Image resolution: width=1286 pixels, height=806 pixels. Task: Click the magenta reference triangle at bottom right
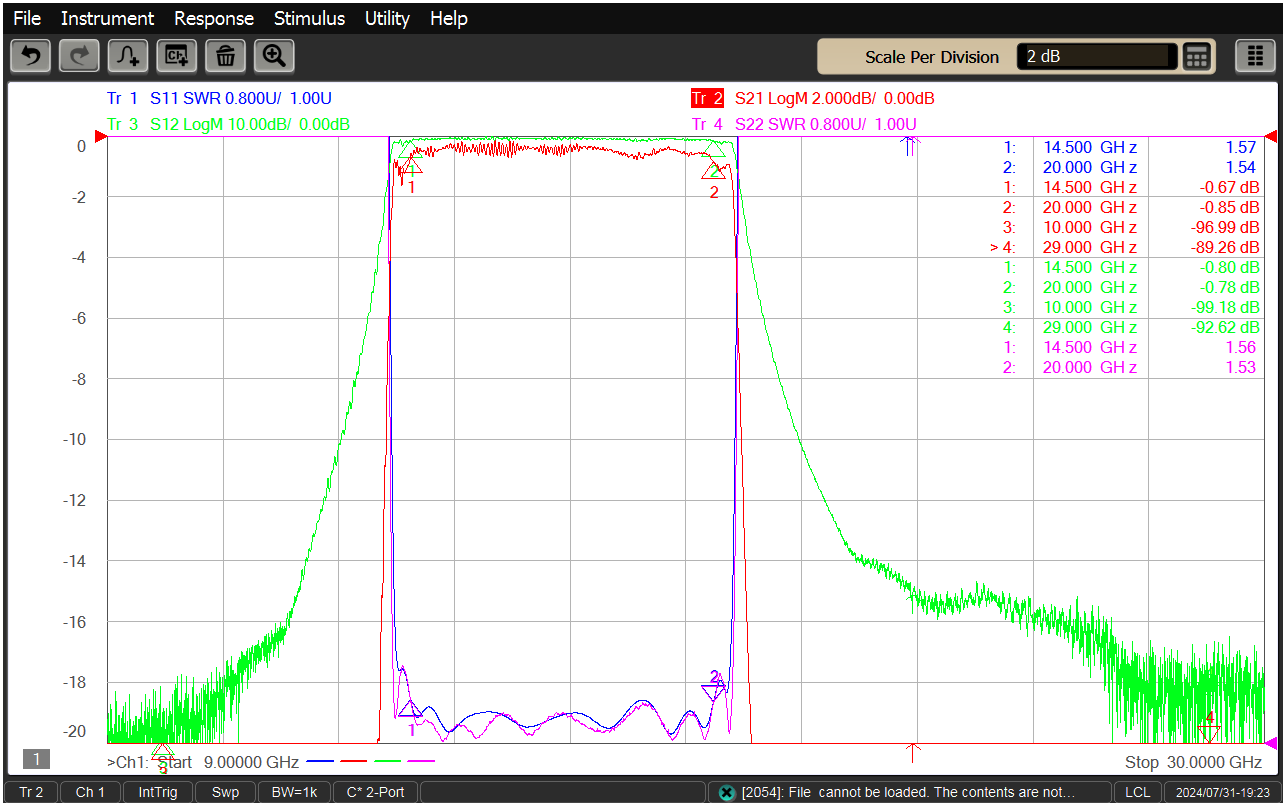(x=1271, y=743)
